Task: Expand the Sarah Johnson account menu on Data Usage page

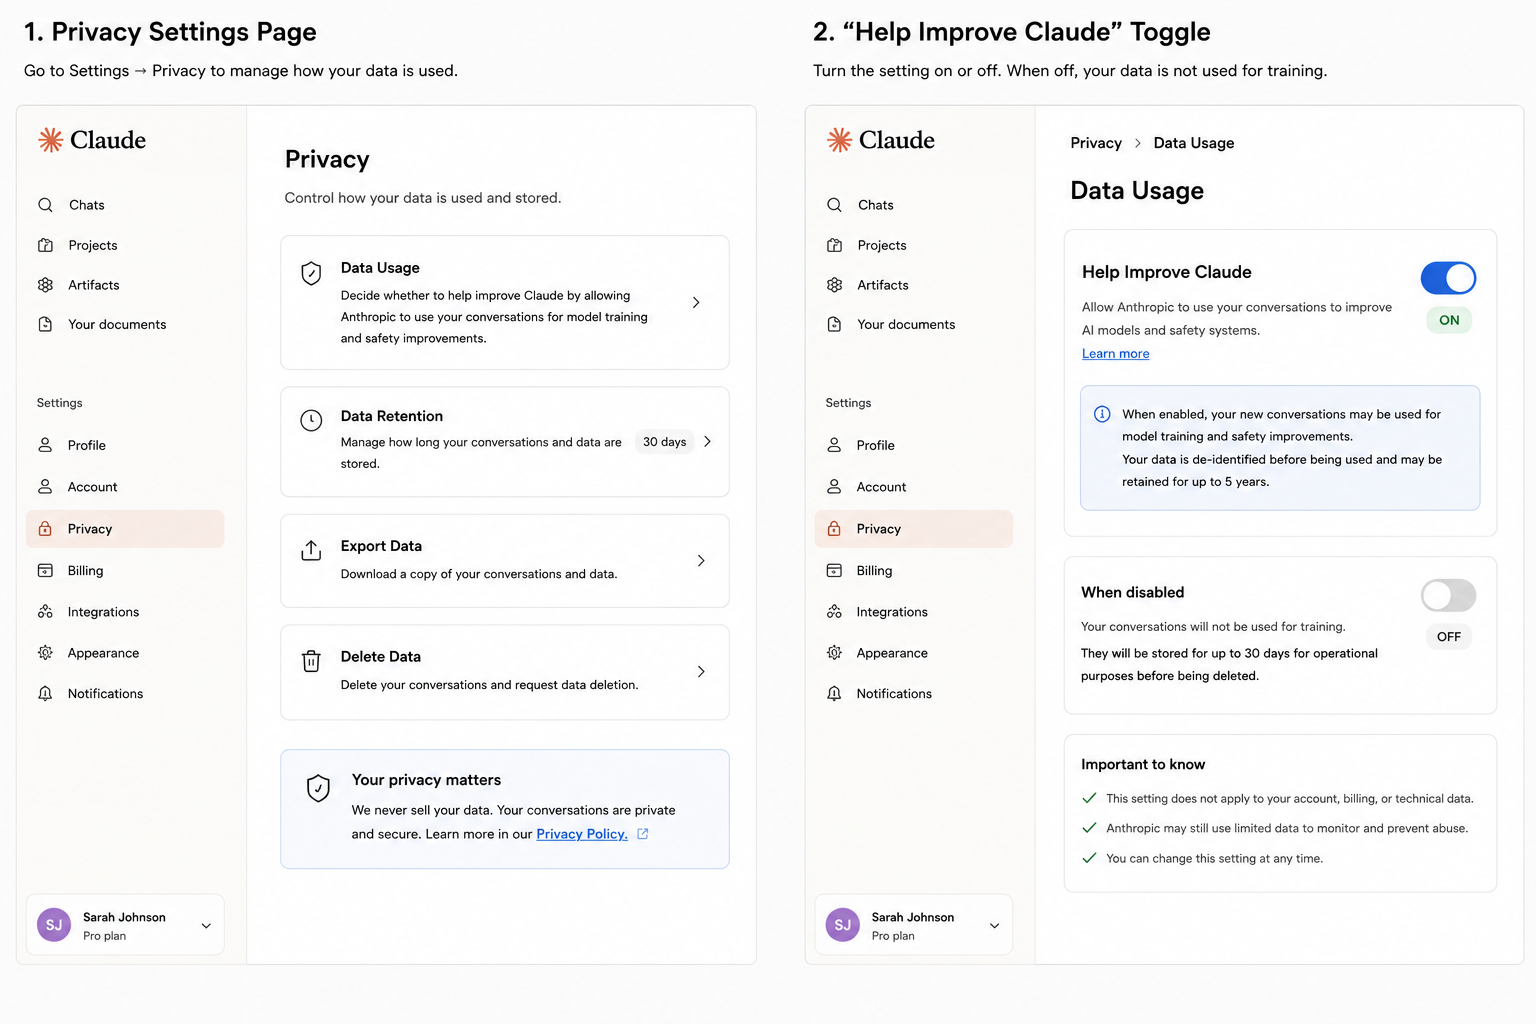Action: click(x=994, y=926)
